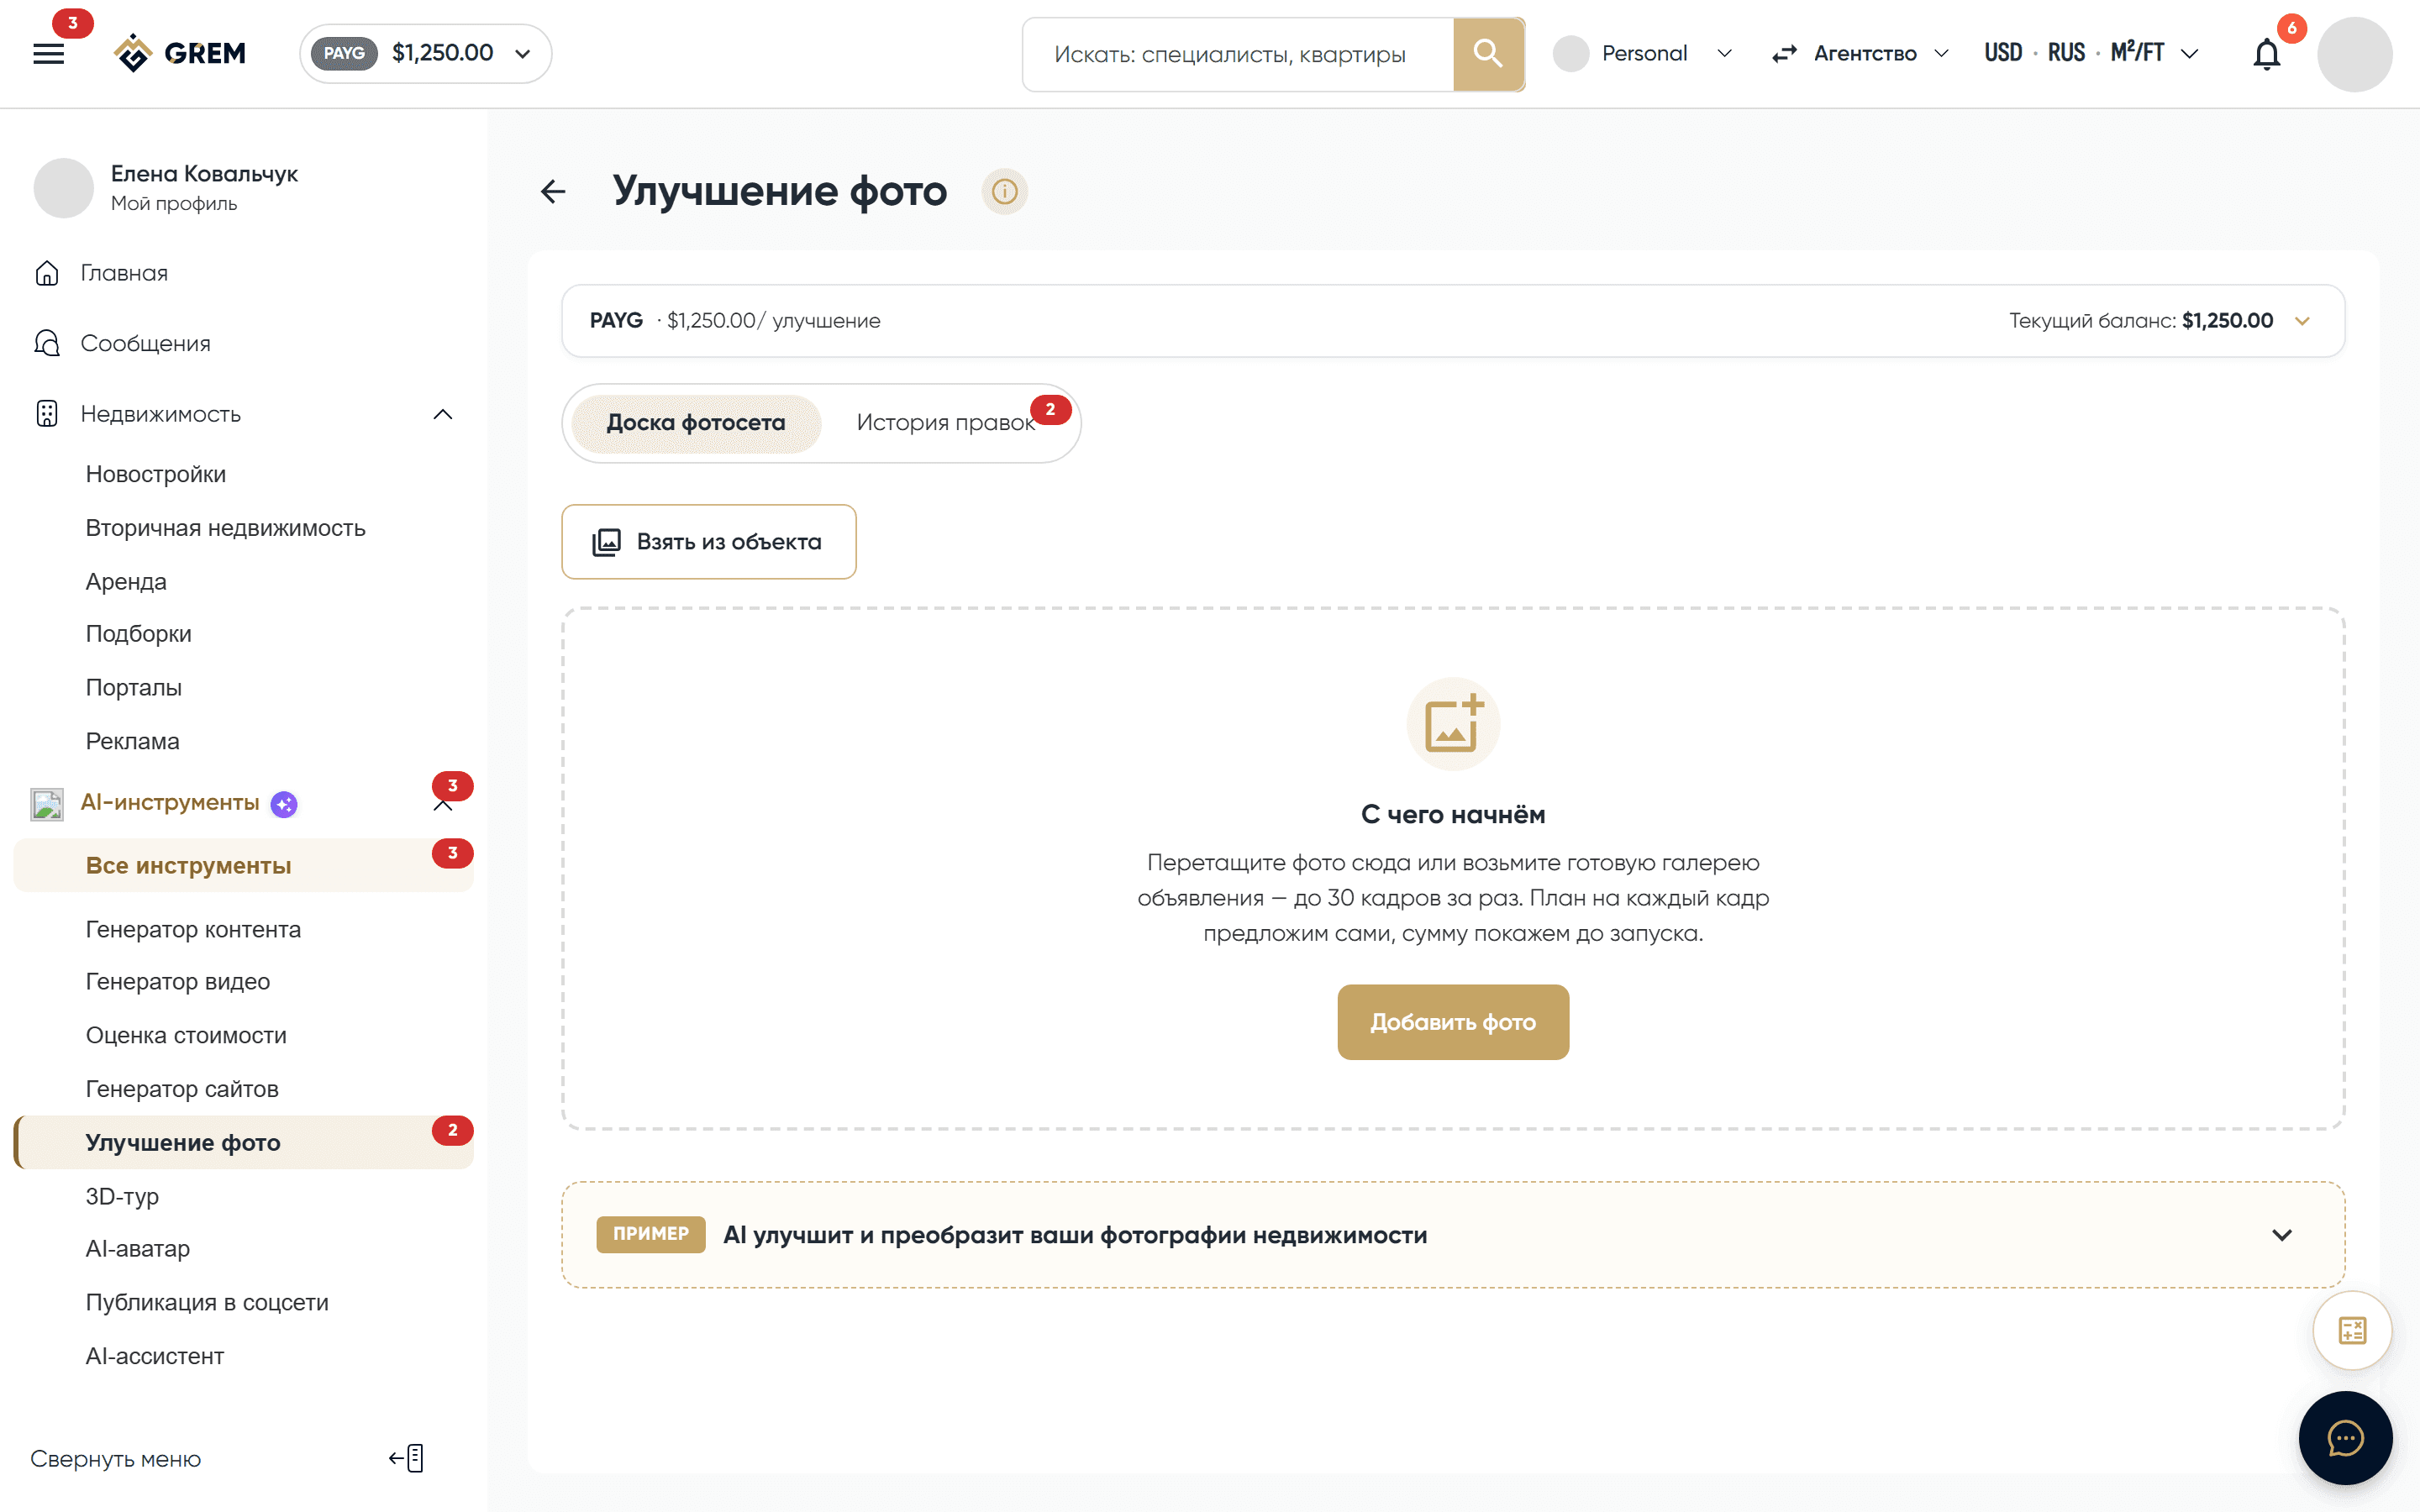Open Мой профиль link

(x=174, y=204)
